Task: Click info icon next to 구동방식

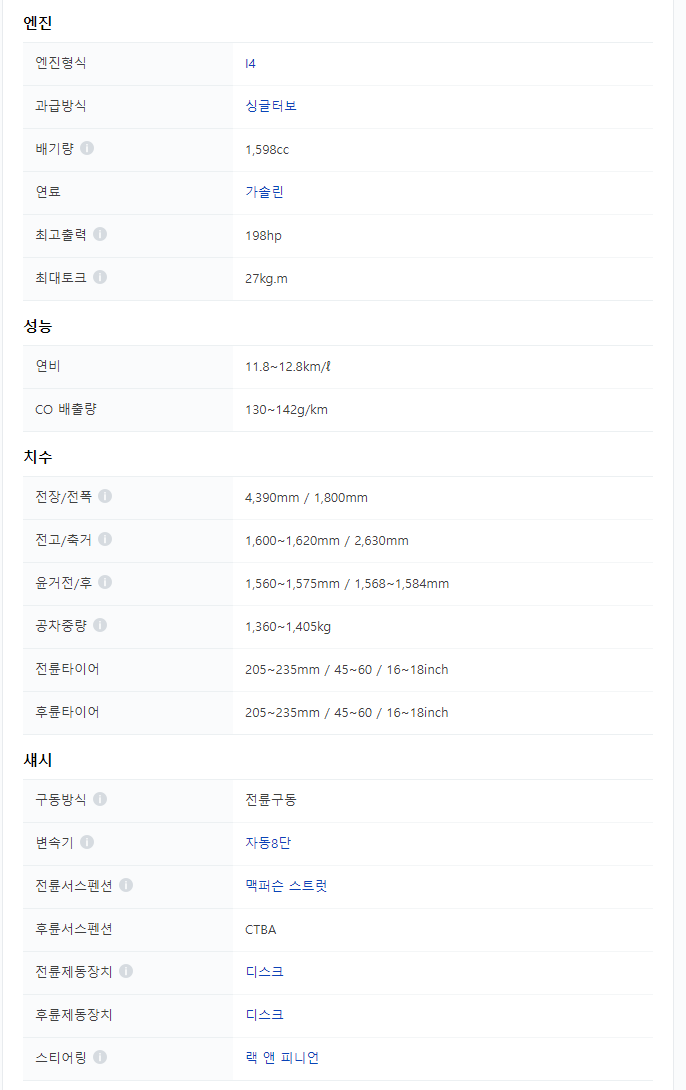Action: (100, 799)
